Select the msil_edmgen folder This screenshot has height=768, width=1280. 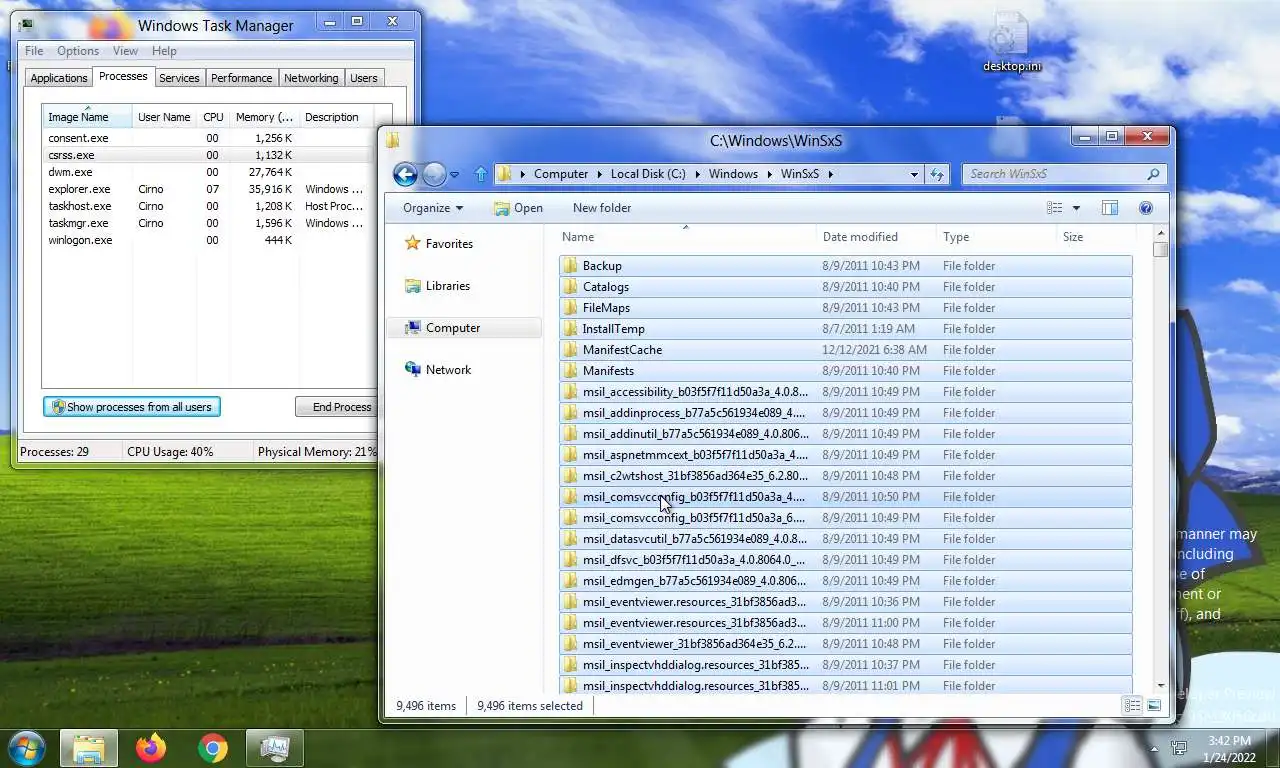[845, 581]
